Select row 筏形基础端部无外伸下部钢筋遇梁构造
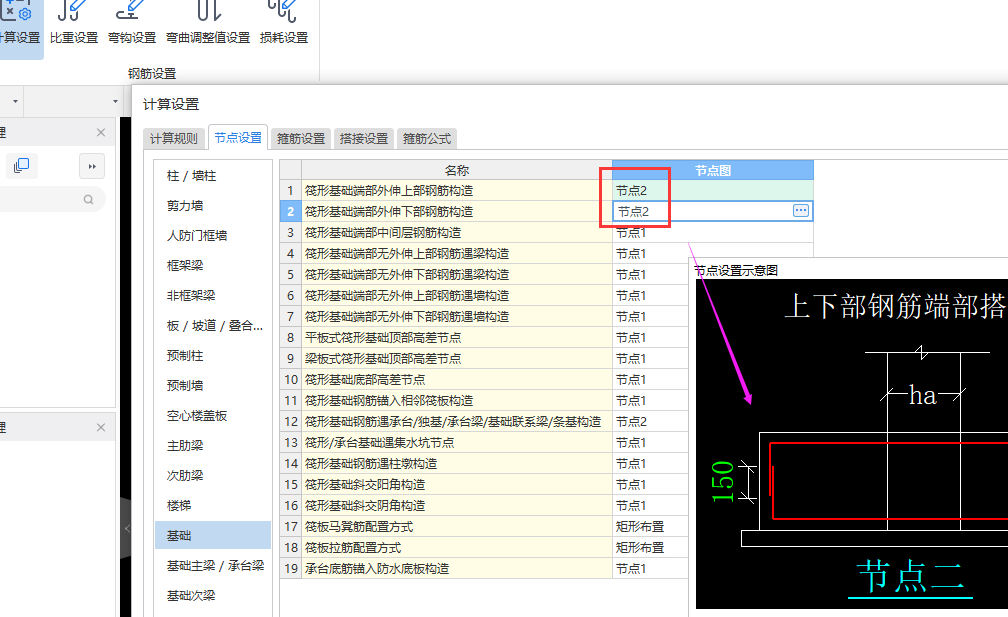This screenshot has height=617, width=1008. tap(456, 274)
